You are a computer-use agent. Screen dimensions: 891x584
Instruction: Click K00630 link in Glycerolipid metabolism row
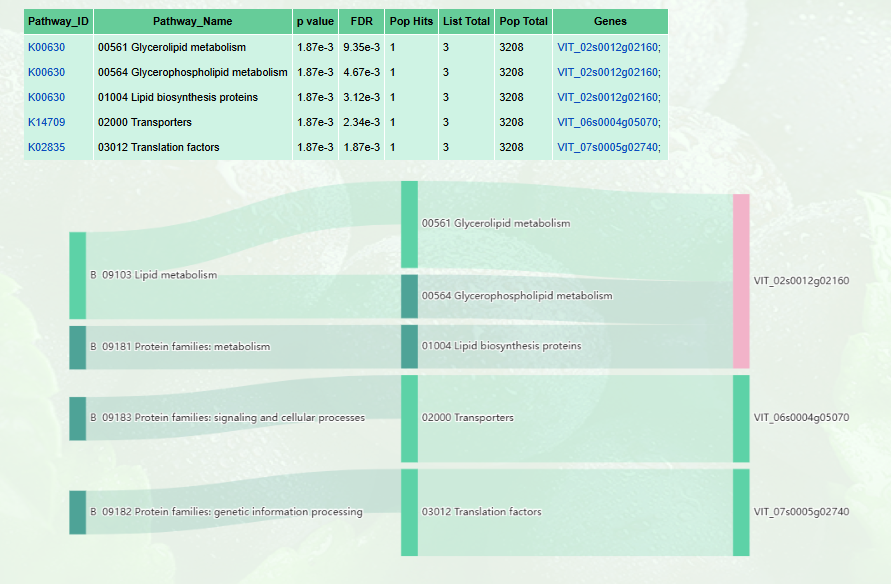click(x=46, y=47)
